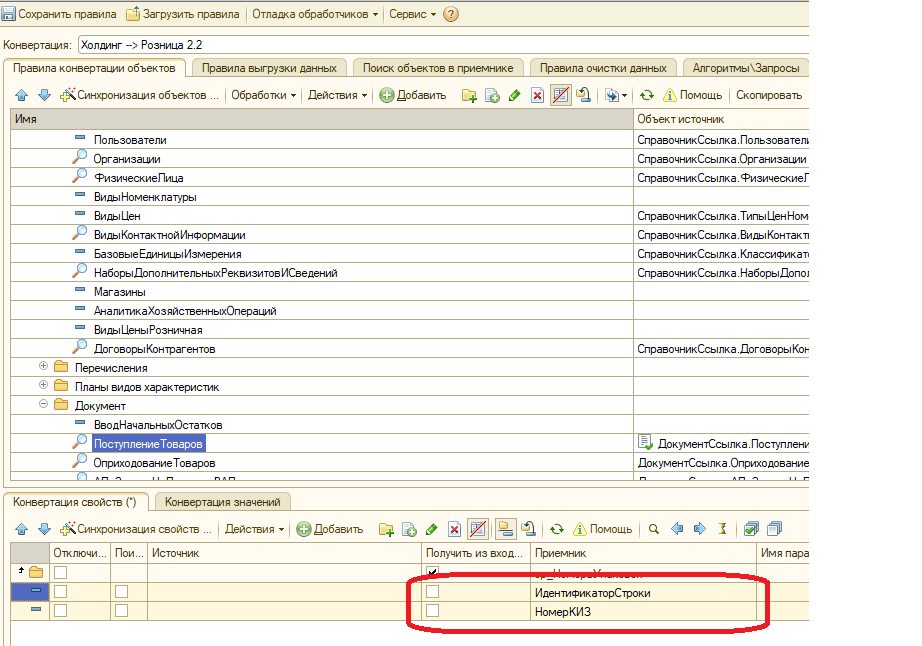The height and width of the screenshot is (646, 922).
Task: Select the ОприходованиеТоваров document rule
Action: tap(154, 463)
